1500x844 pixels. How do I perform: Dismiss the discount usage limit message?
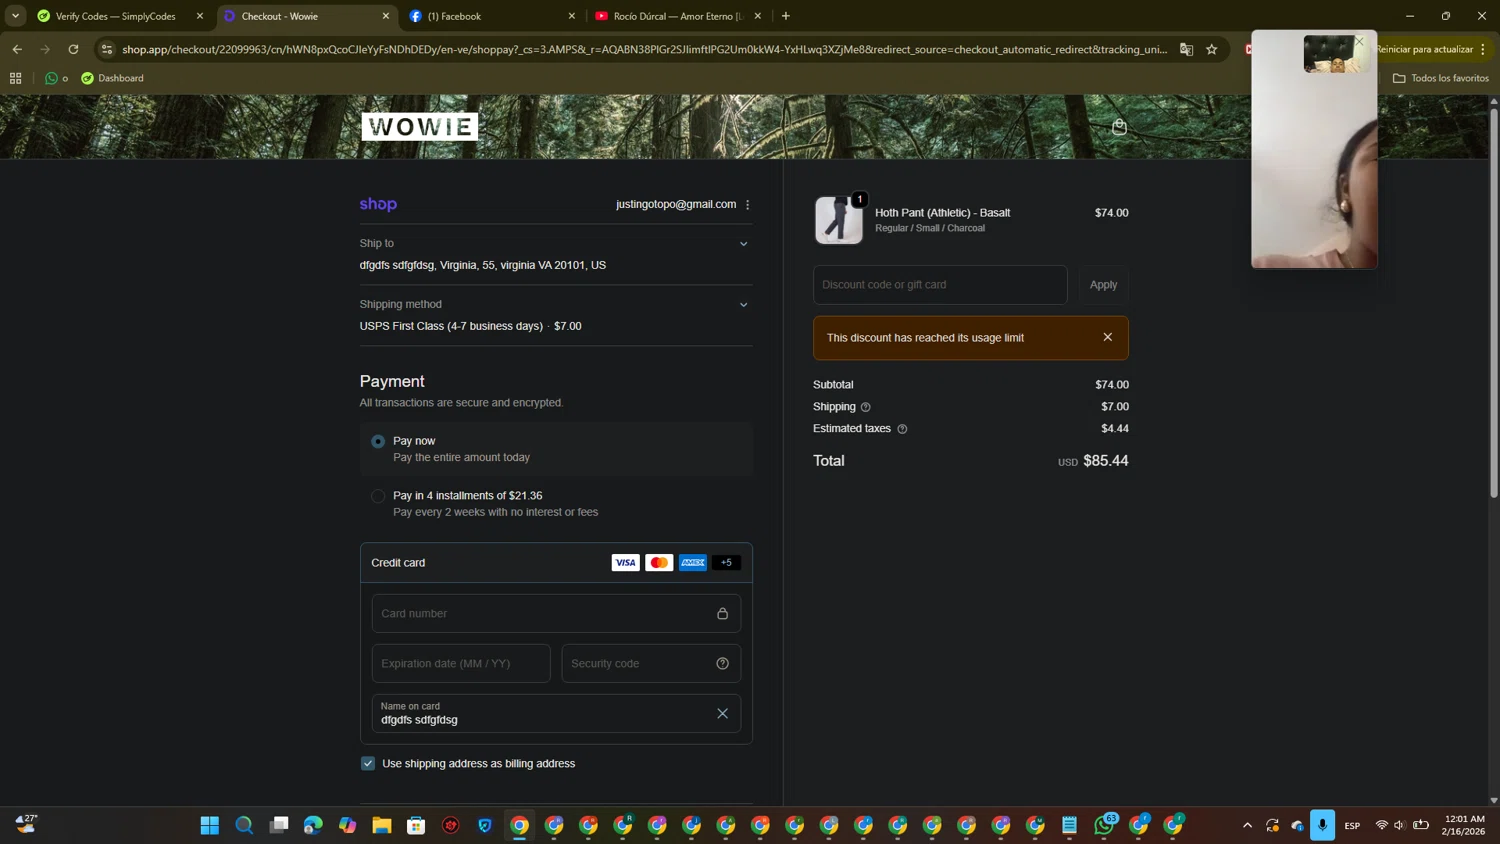tap(1107, 337)
